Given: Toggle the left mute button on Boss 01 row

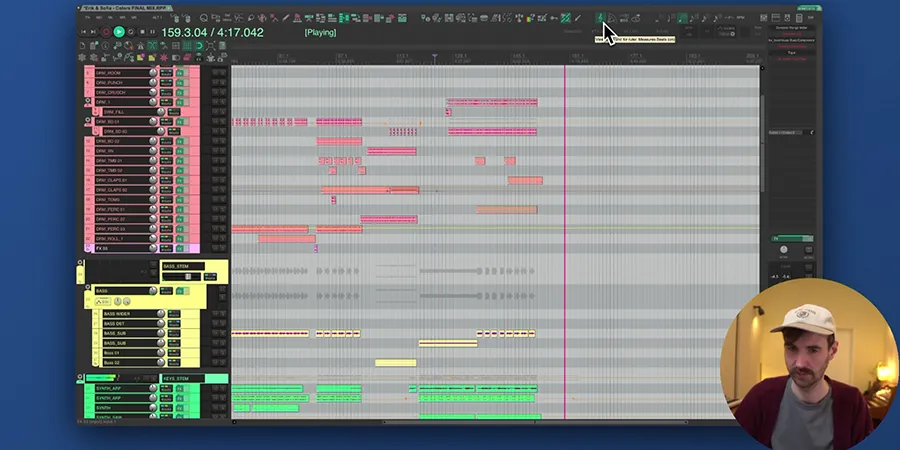Looking at the screenshot, I should tap(215, 353).
